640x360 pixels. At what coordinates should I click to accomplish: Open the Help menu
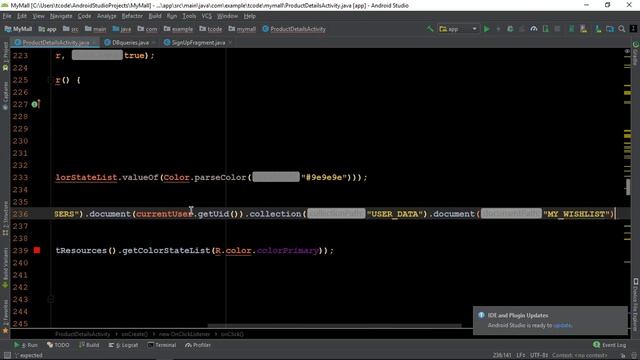point(249,16)
